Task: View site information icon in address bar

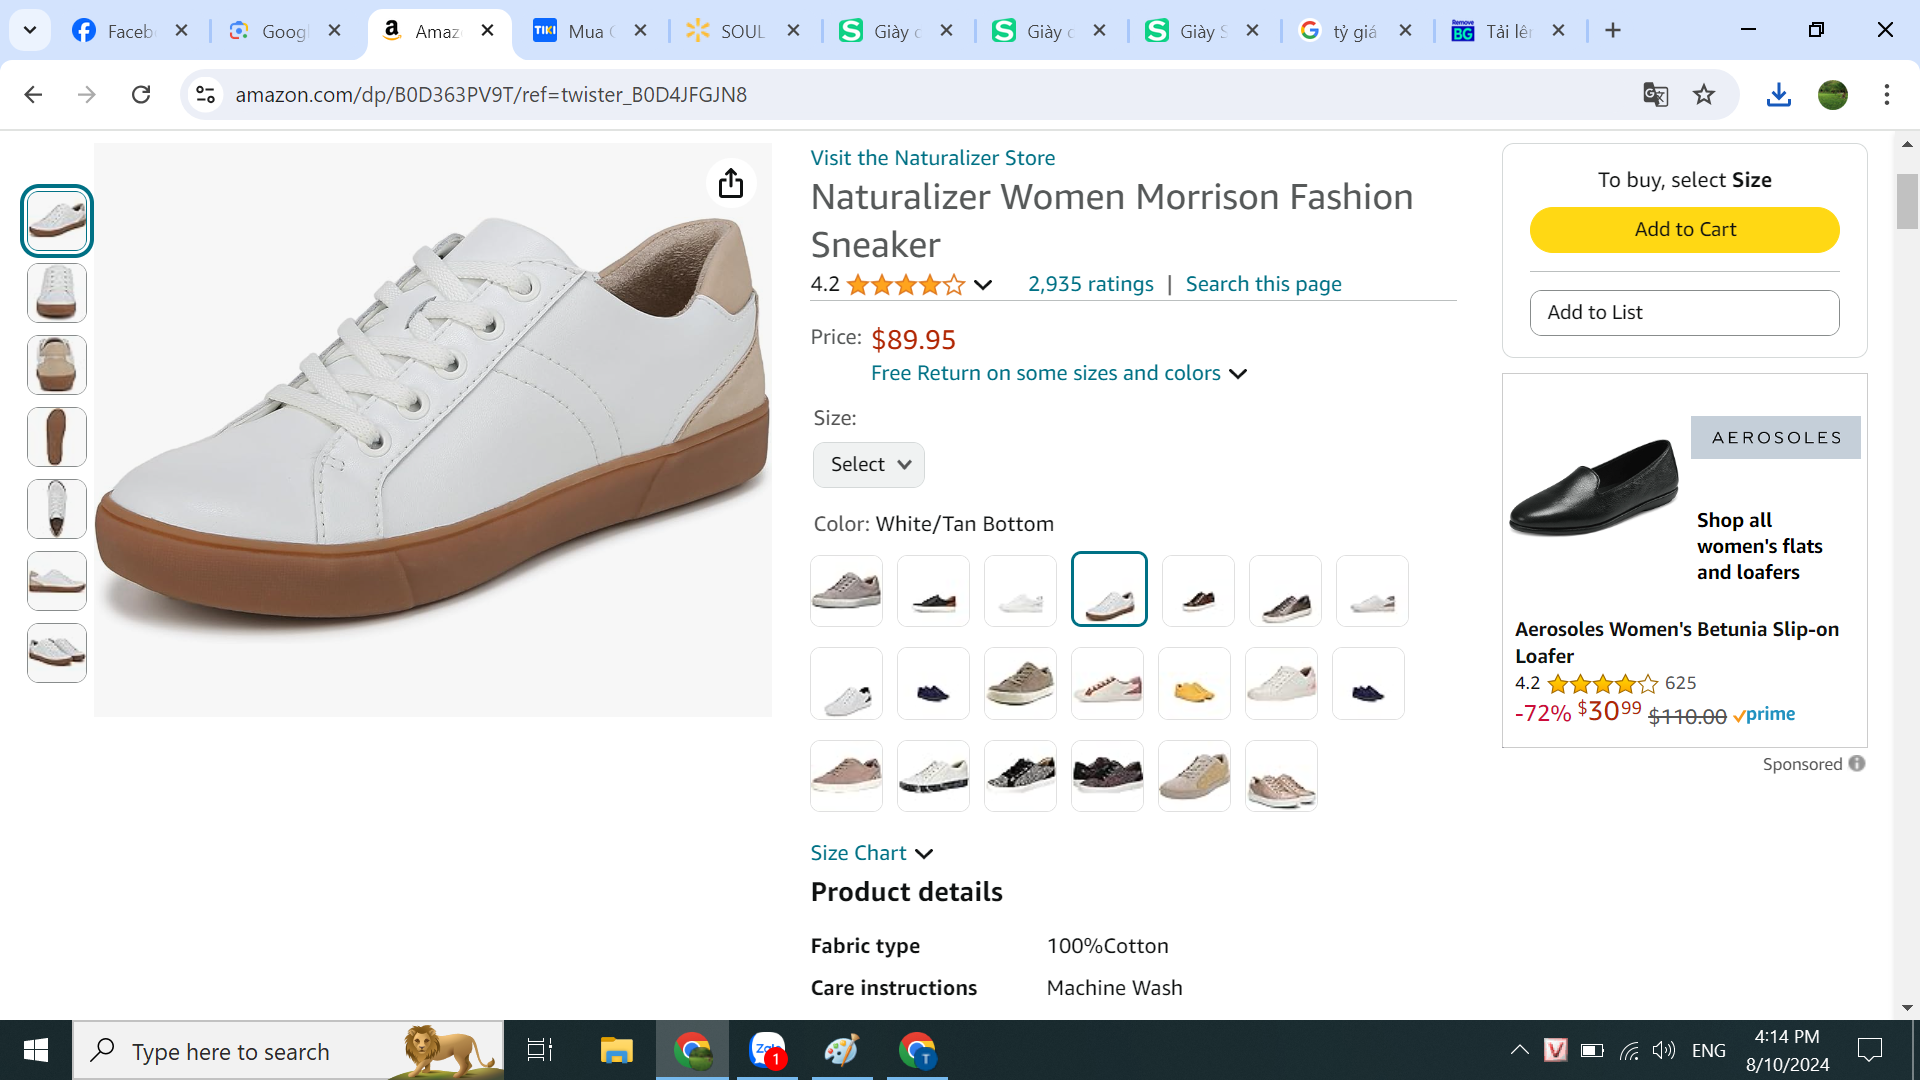Action: pyautogui.click(x=205, y=94)
